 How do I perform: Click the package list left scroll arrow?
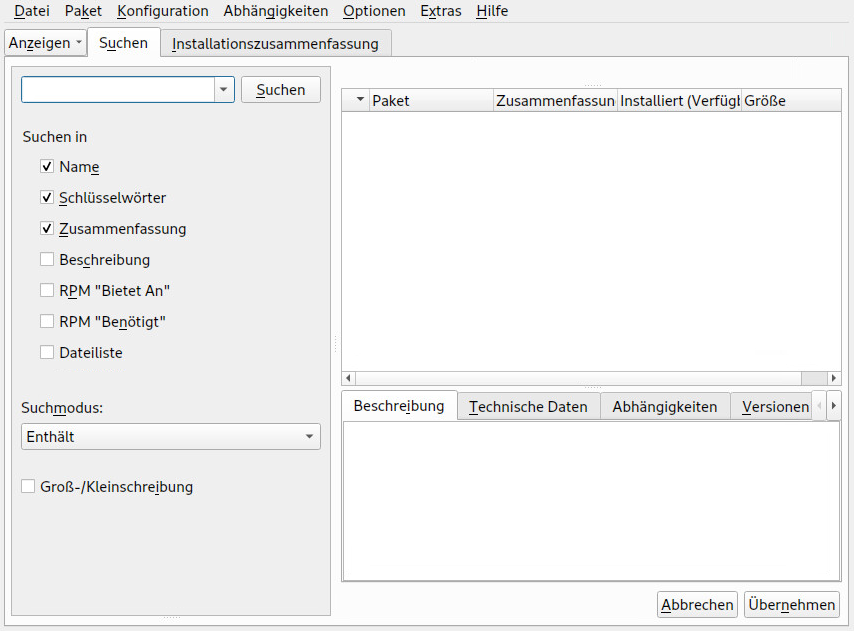click(x=348, y=378)
